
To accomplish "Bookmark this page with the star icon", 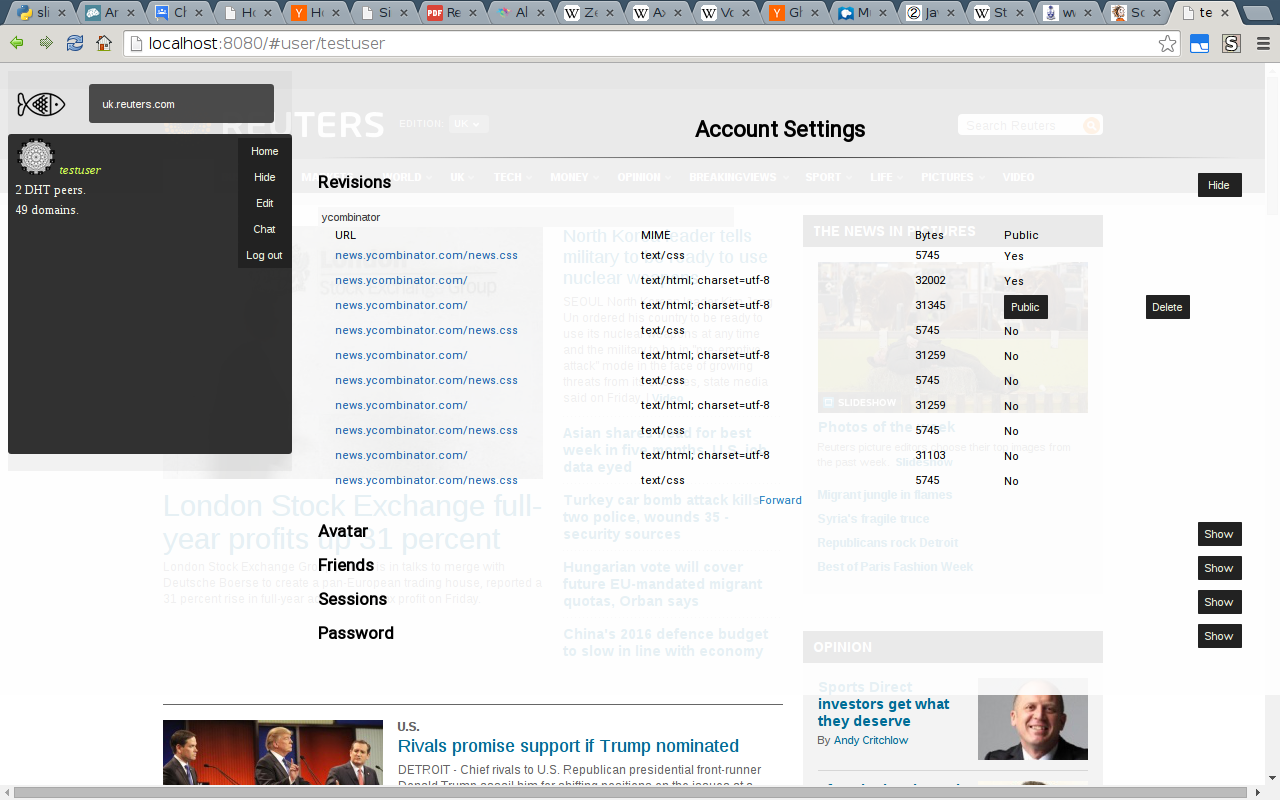I will [x=1167, y=43].
